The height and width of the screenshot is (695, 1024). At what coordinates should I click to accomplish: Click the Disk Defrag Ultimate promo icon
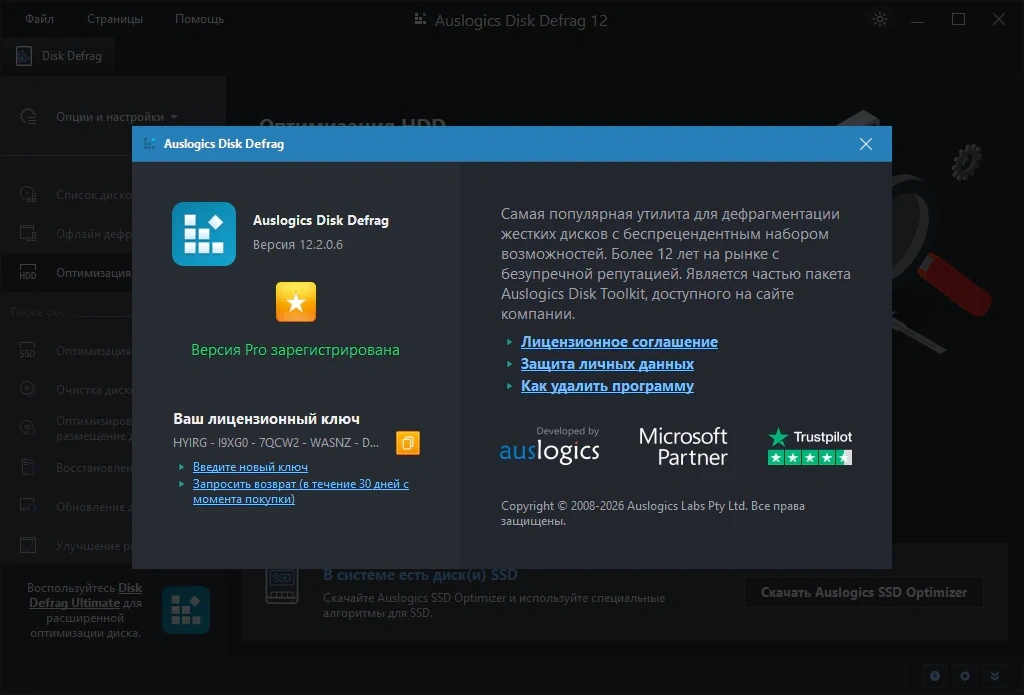(x=186, y=610)
